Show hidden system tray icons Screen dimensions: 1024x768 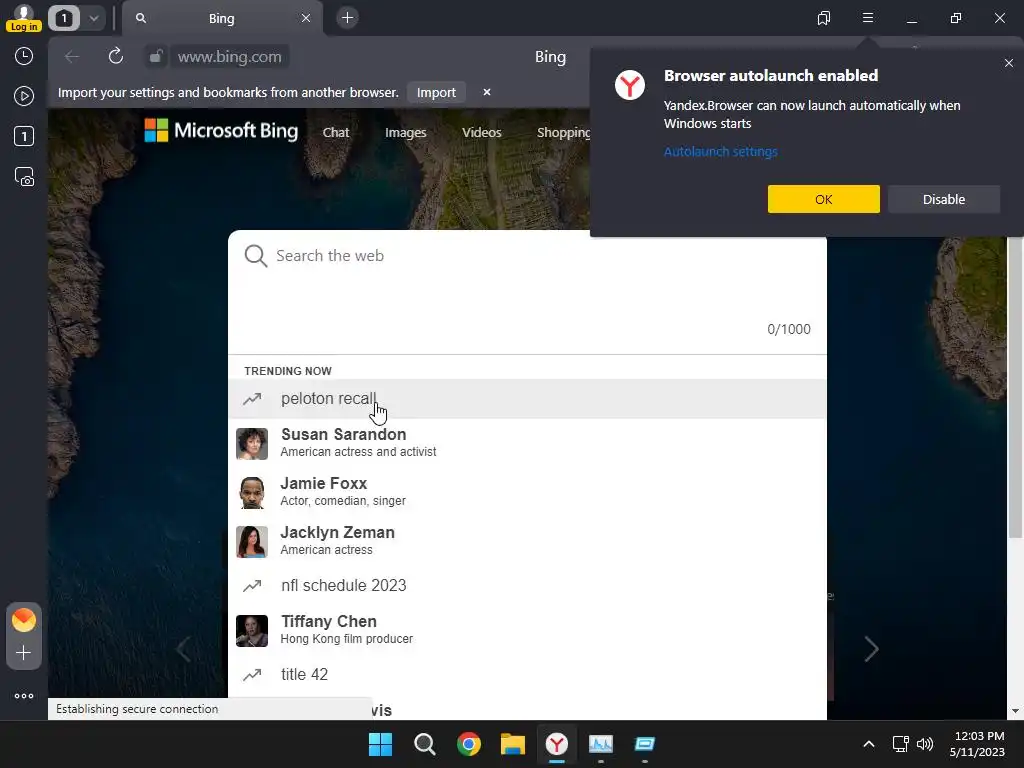869,744
